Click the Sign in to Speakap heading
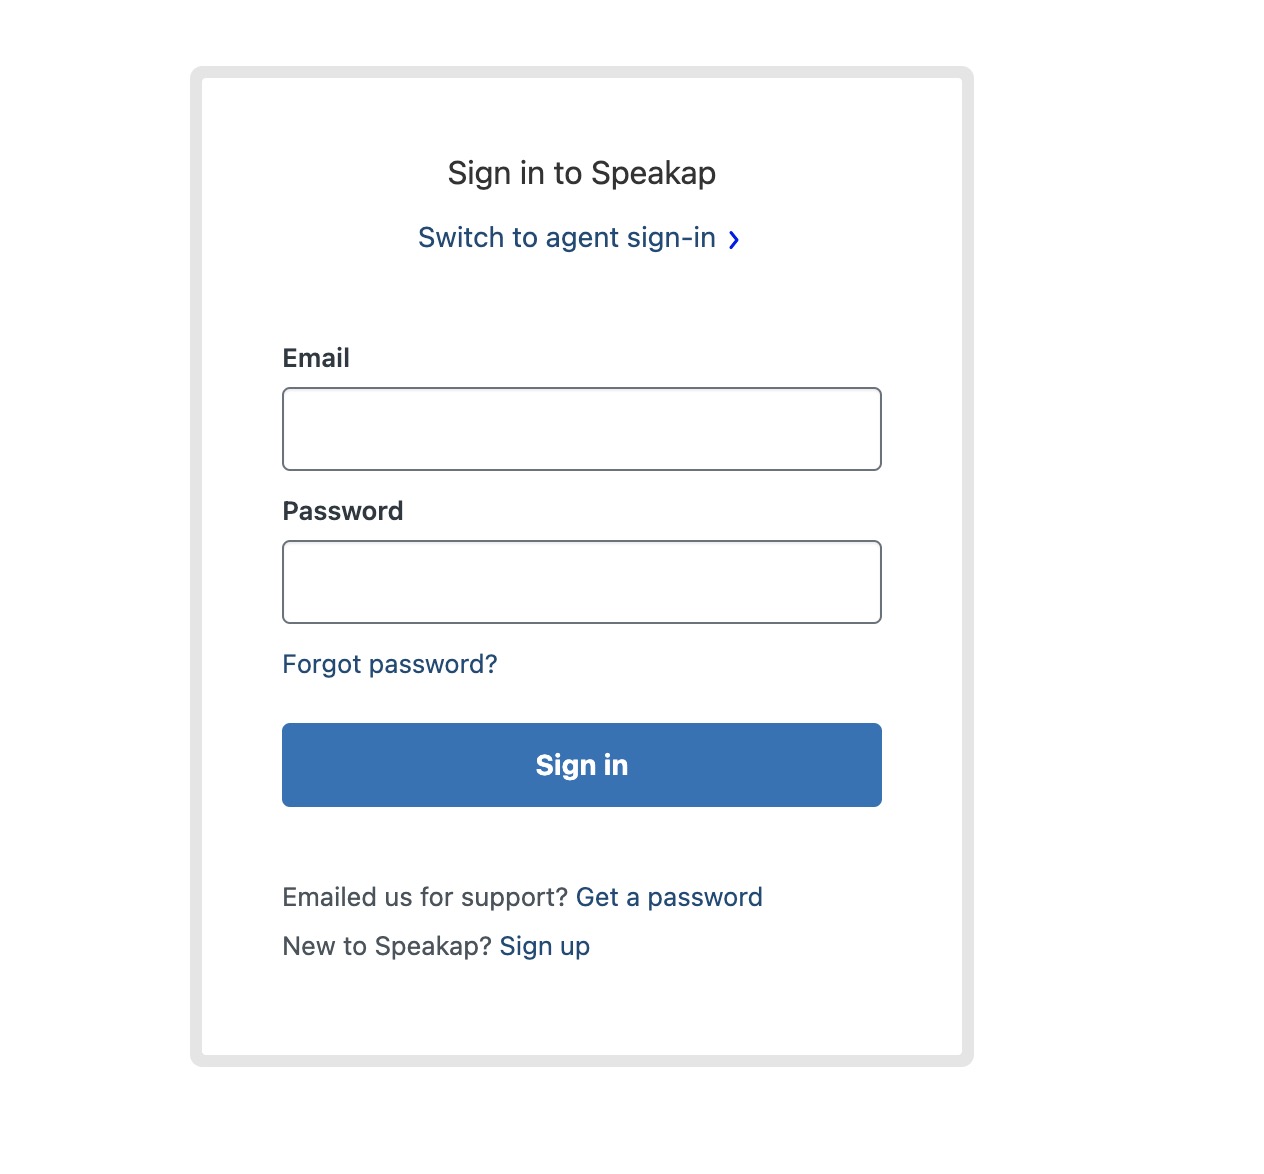The height and width of the screenshot is (1174, 1264). click(x=582, y=173)
